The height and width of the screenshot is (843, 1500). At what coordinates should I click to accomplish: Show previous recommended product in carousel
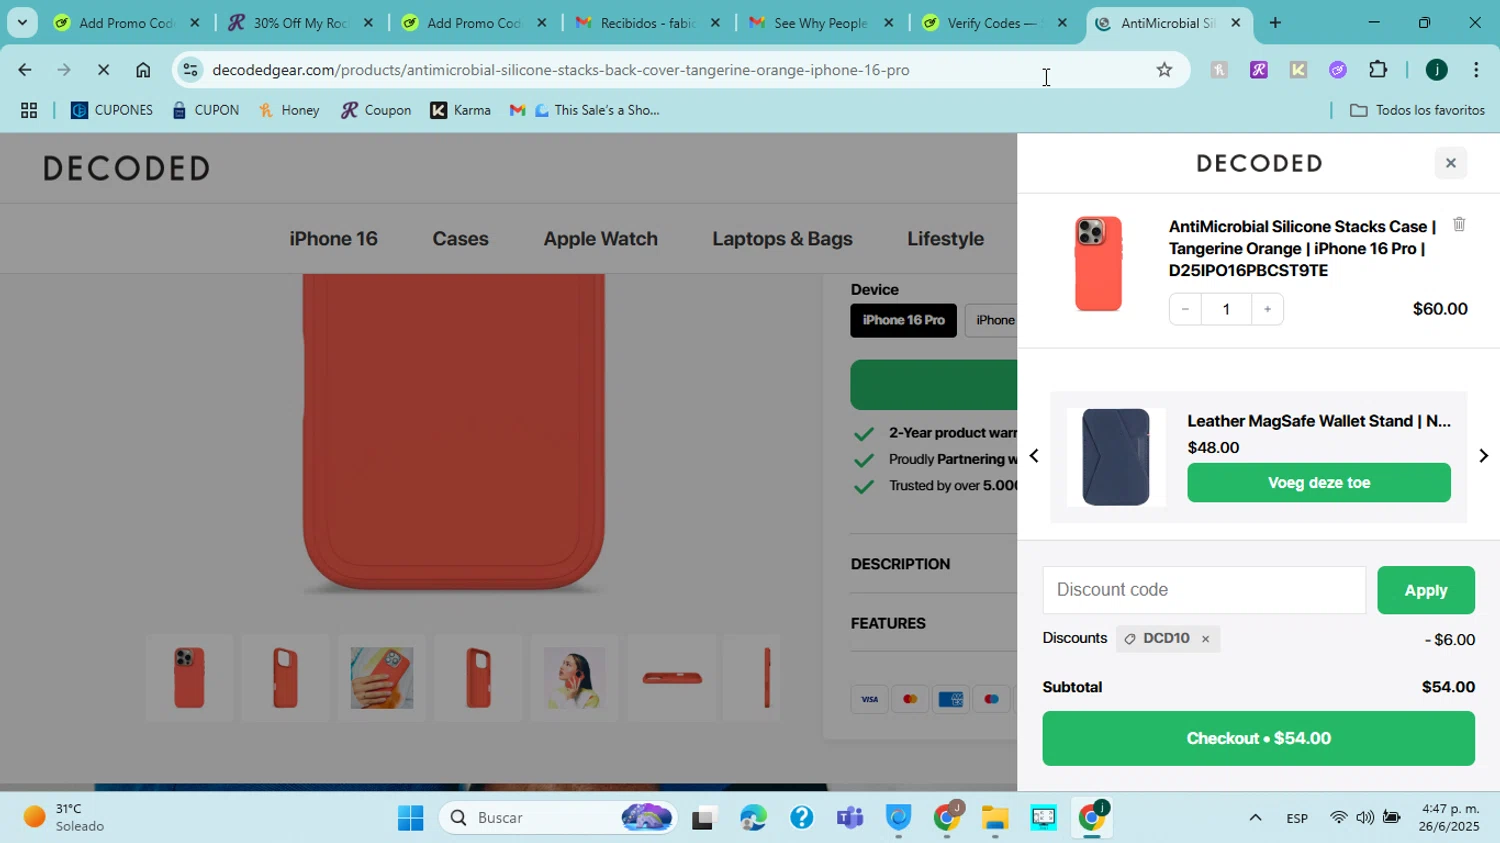[x=1034, y=456]
